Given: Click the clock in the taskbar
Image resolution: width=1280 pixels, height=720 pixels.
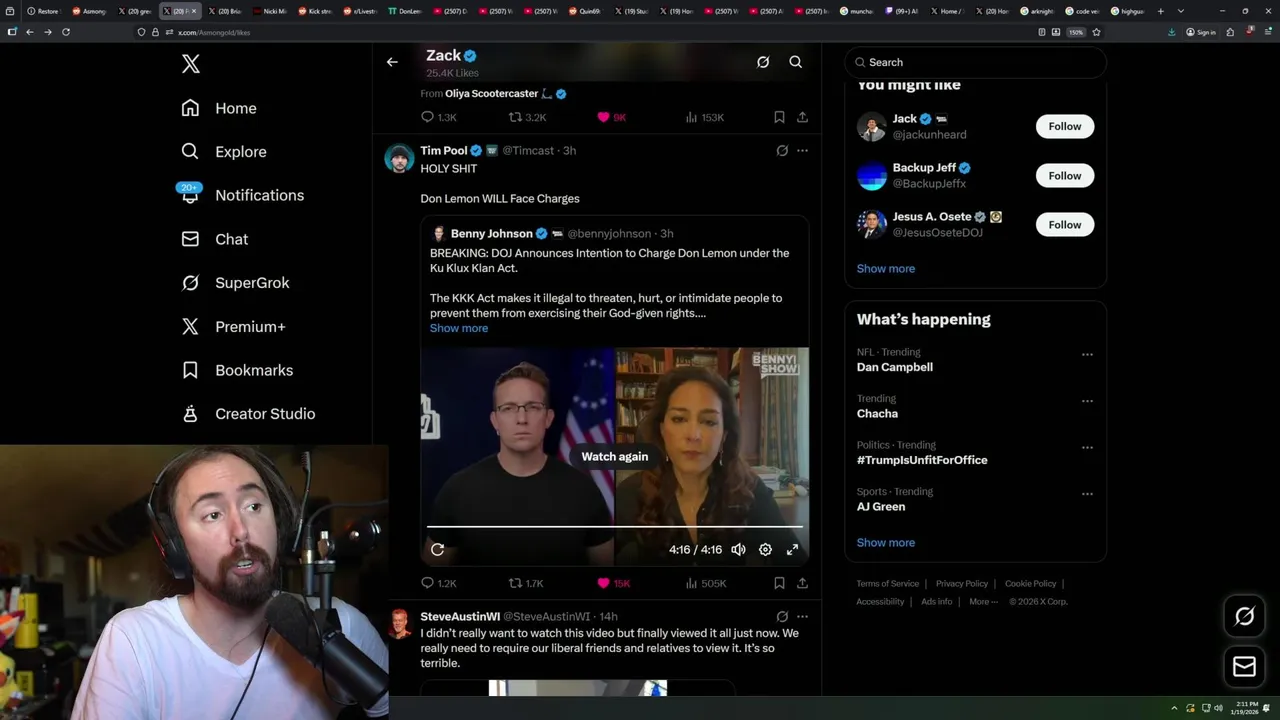Looking at the screenshot, I should pos(1245,708).
